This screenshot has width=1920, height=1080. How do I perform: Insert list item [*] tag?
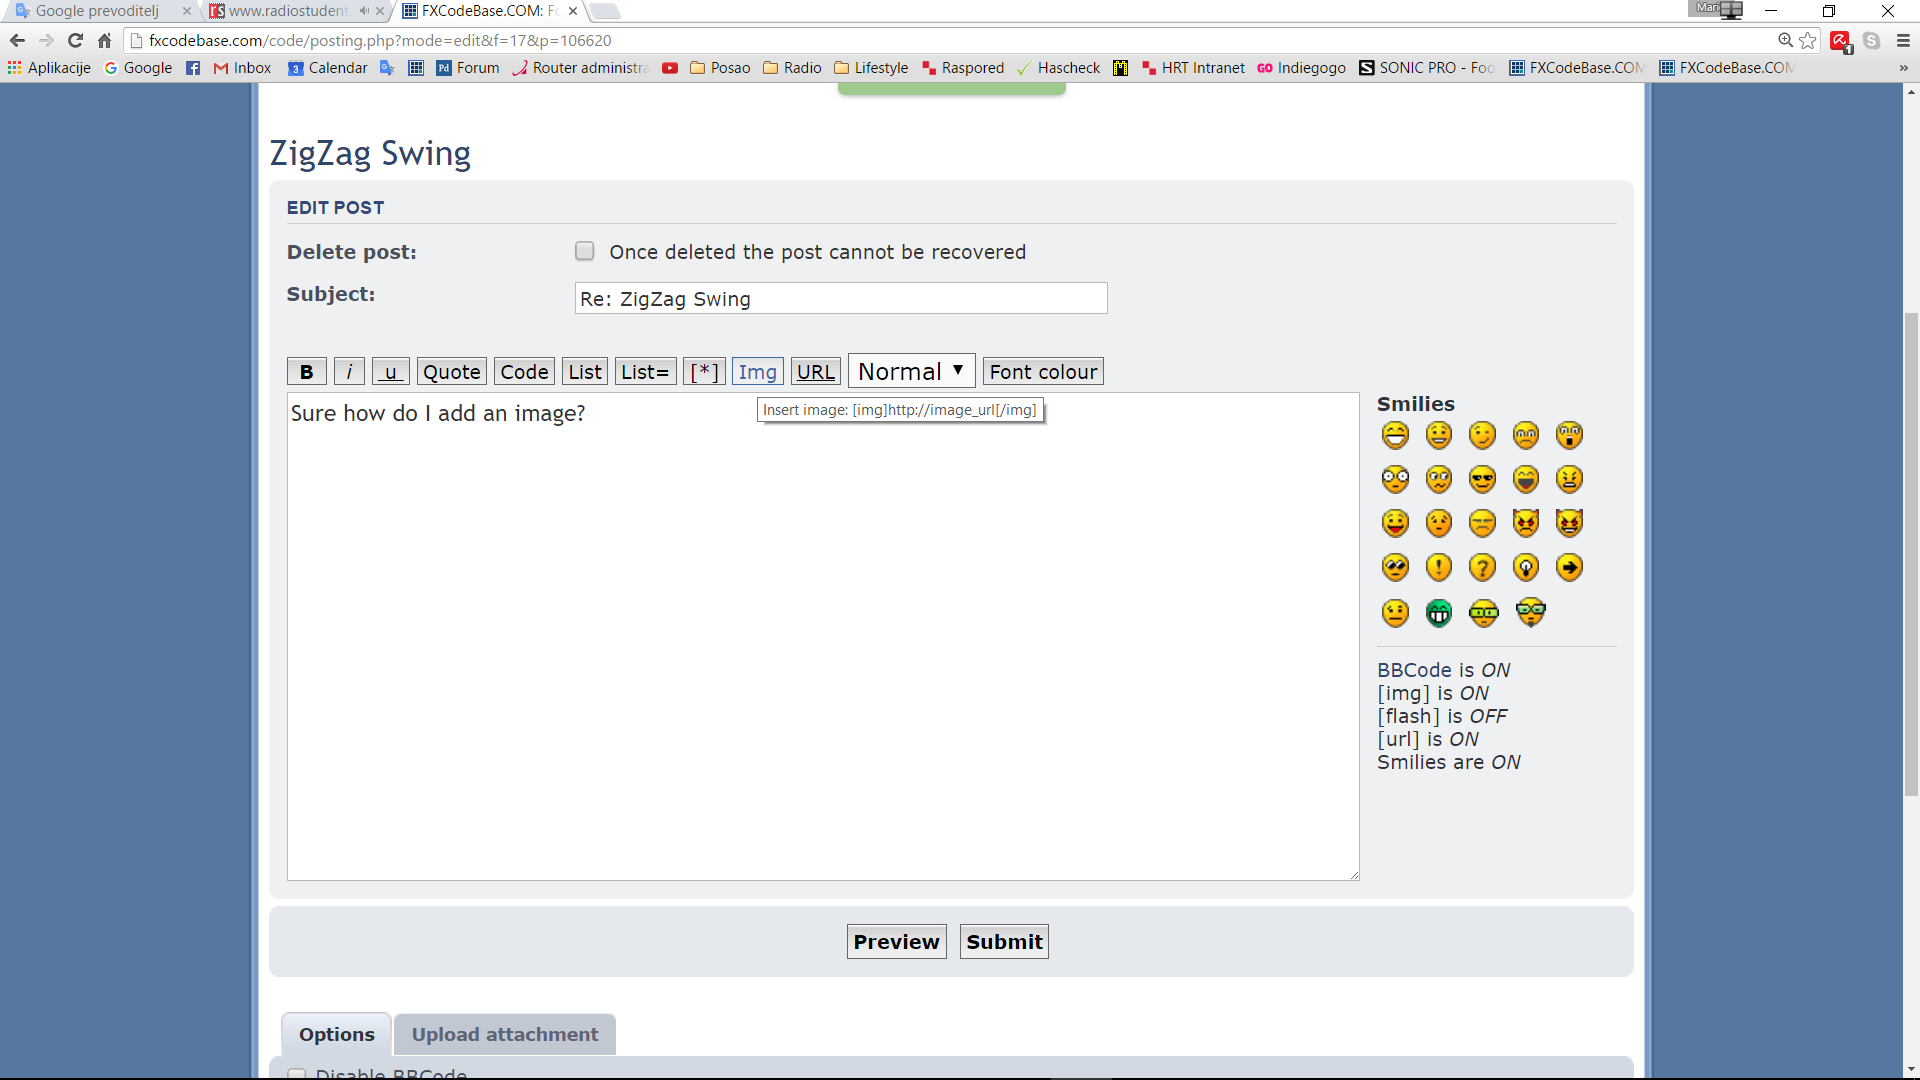pyautogui.click(x=704, y=372)
